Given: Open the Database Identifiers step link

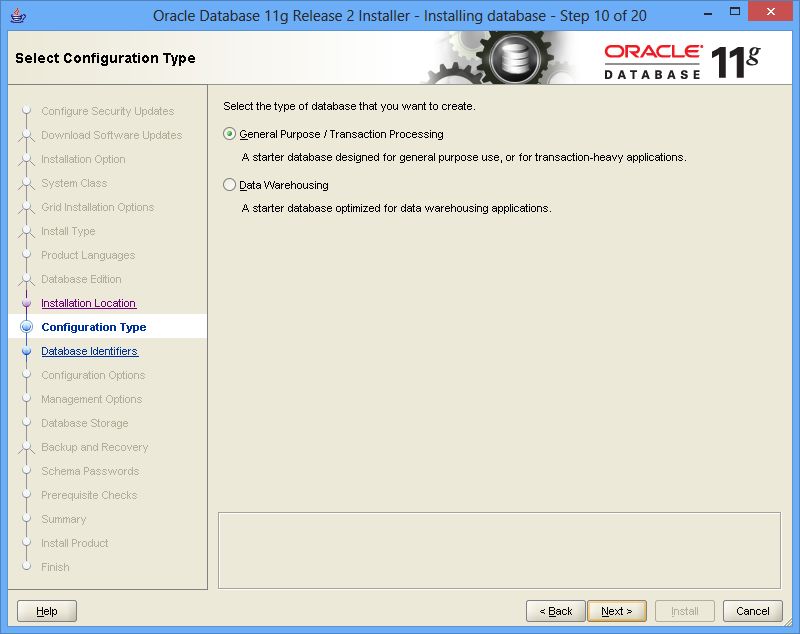Looking at the screenshot, I should coord(90,351).
